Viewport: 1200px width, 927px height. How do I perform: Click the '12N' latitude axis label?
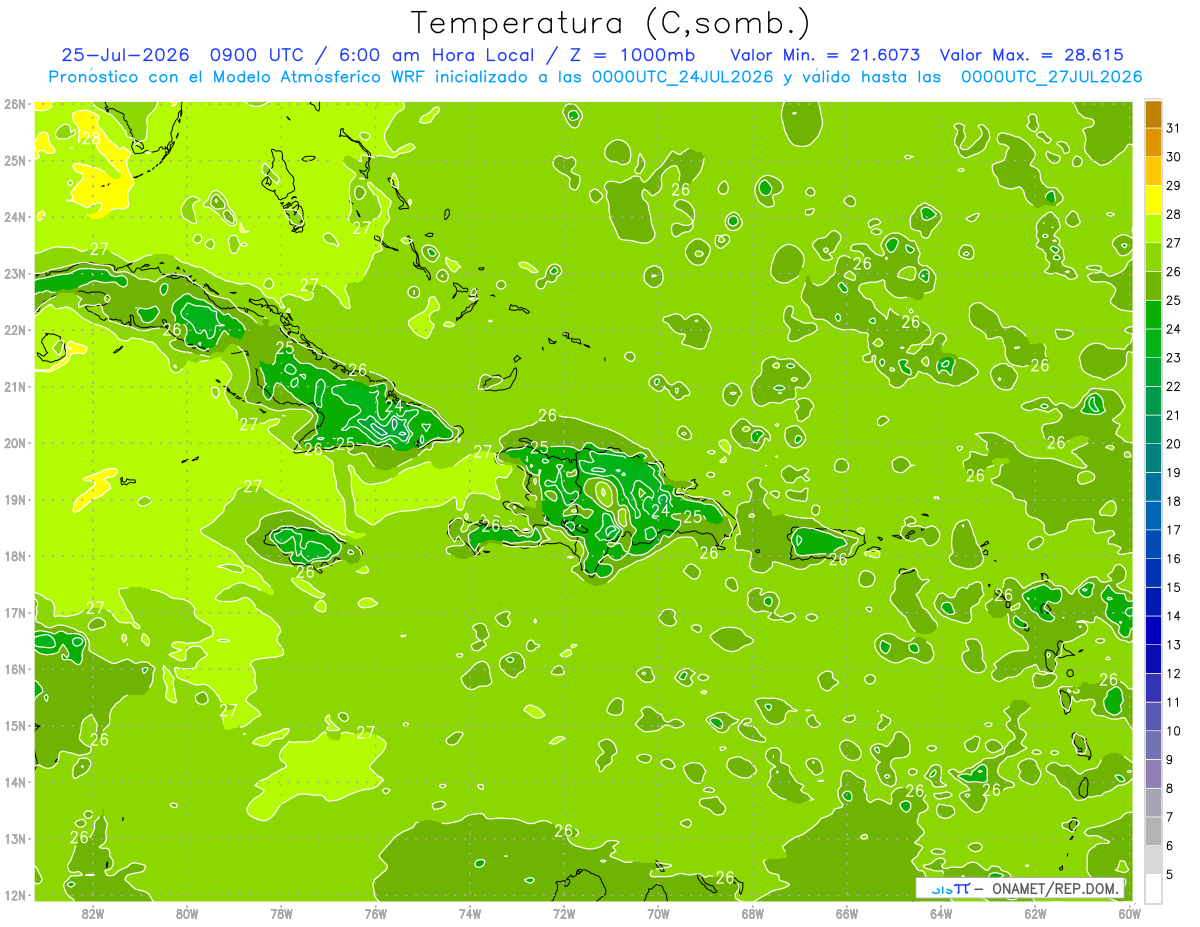(14, 895)
